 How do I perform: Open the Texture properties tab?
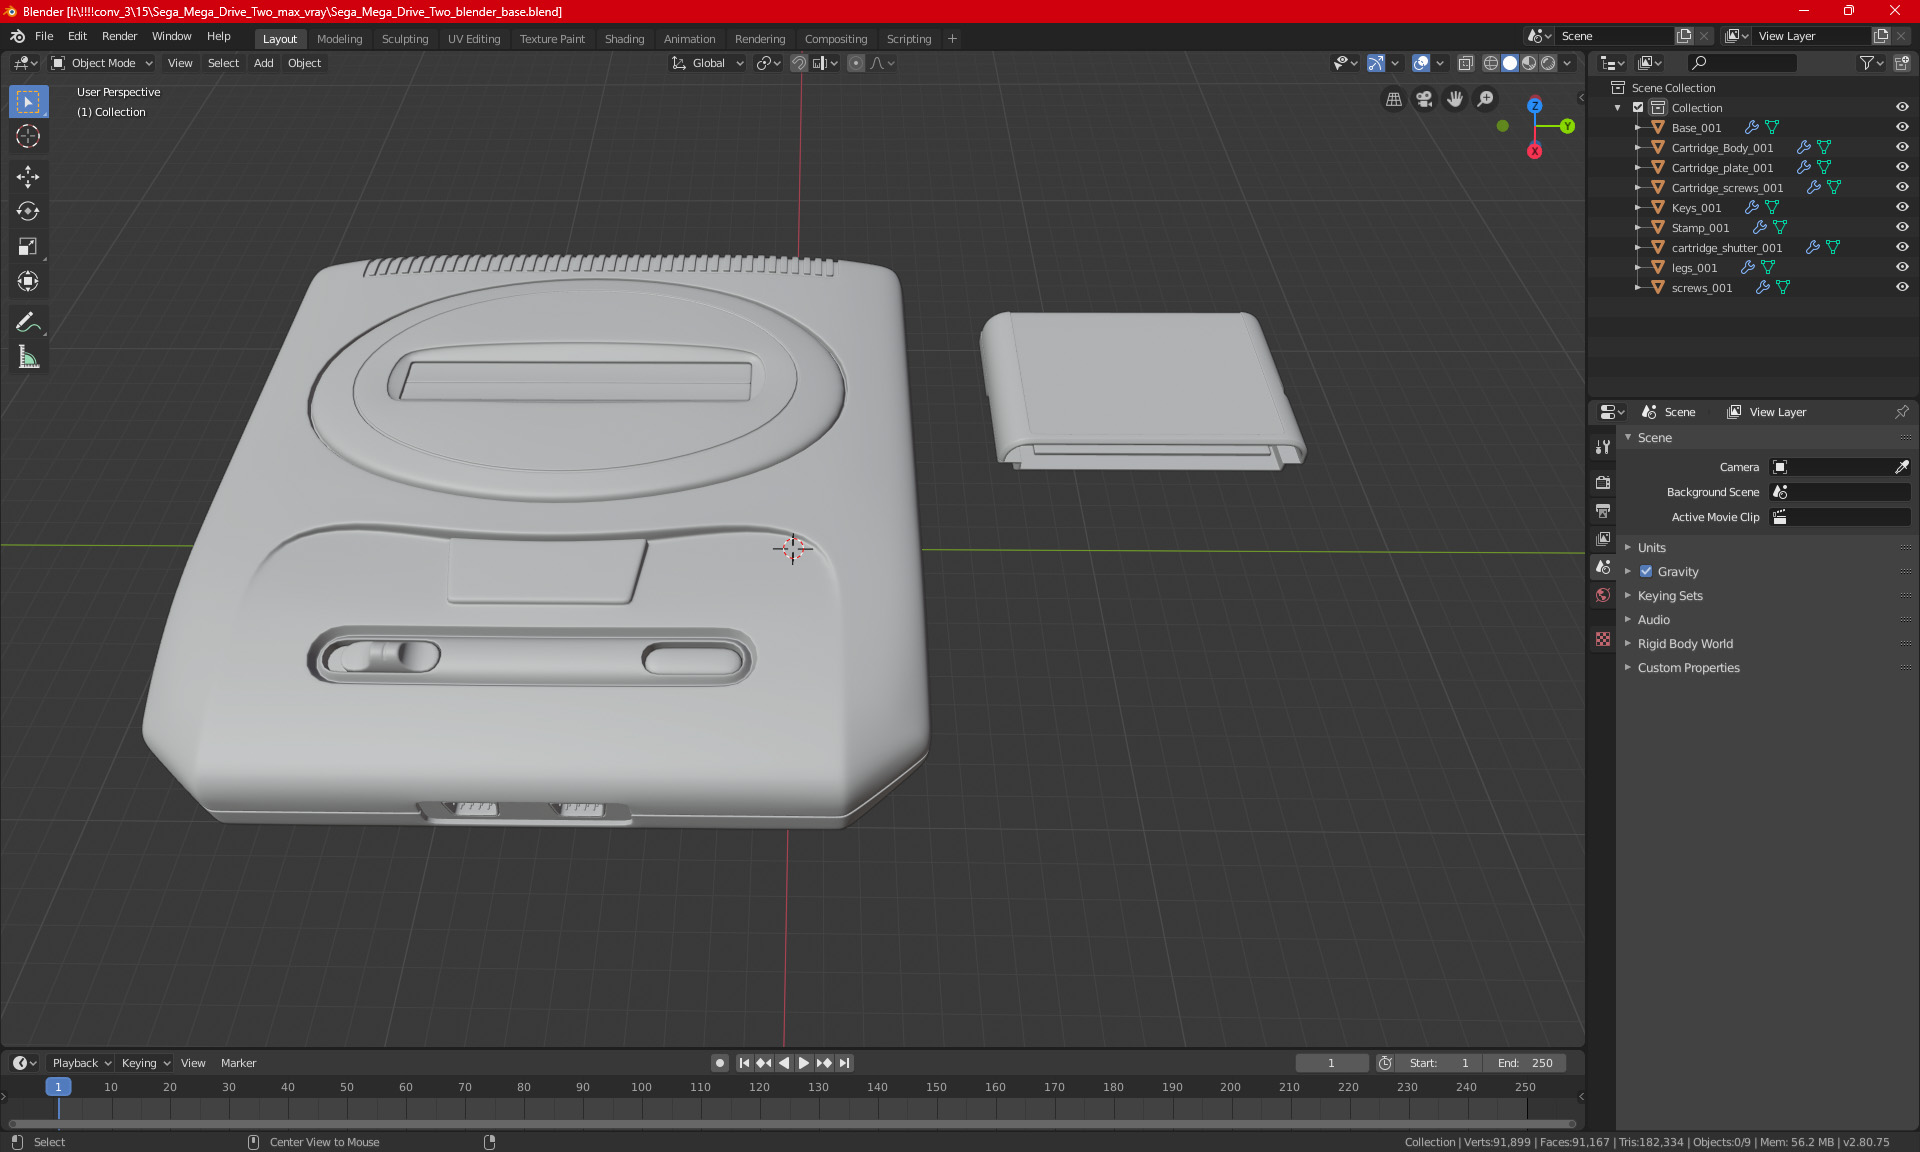[x=1603, y=639]
